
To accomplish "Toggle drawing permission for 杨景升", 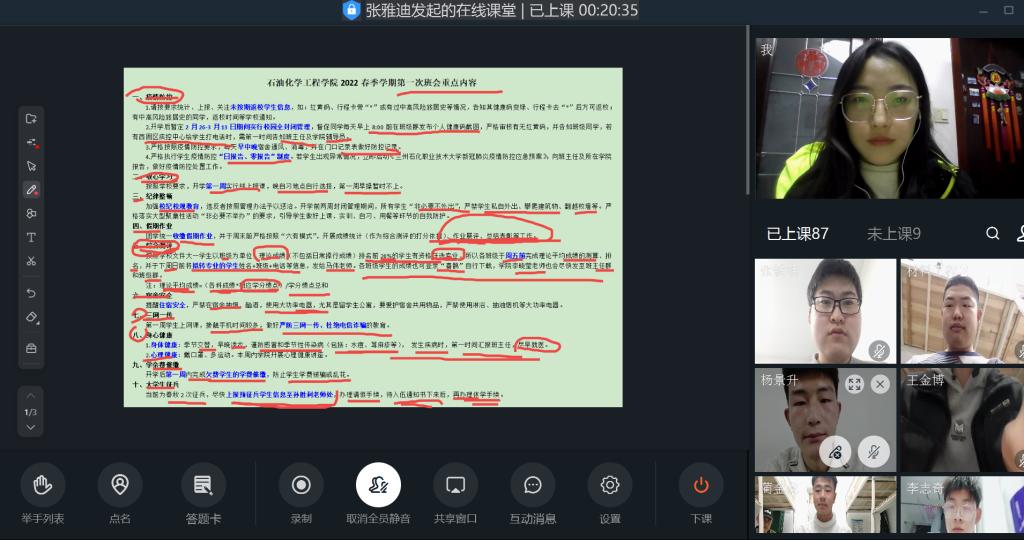I will coord(835,452).
